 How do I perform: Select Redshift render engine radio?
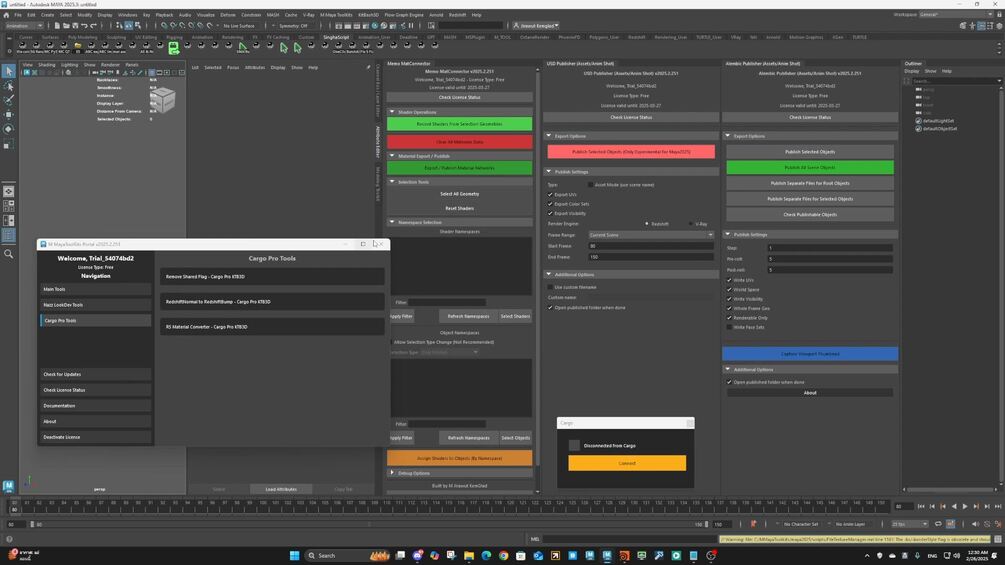[647, 224]
